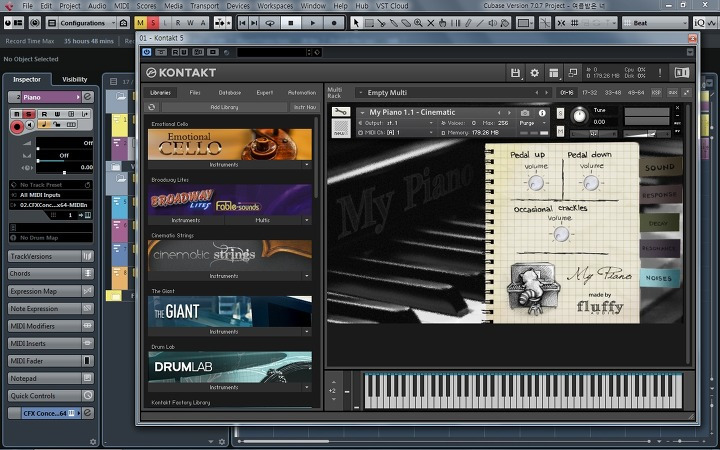The image size is (720, 450).
Task: Toggle Kontakt minimized view icon
Action: tap(573, 73)
